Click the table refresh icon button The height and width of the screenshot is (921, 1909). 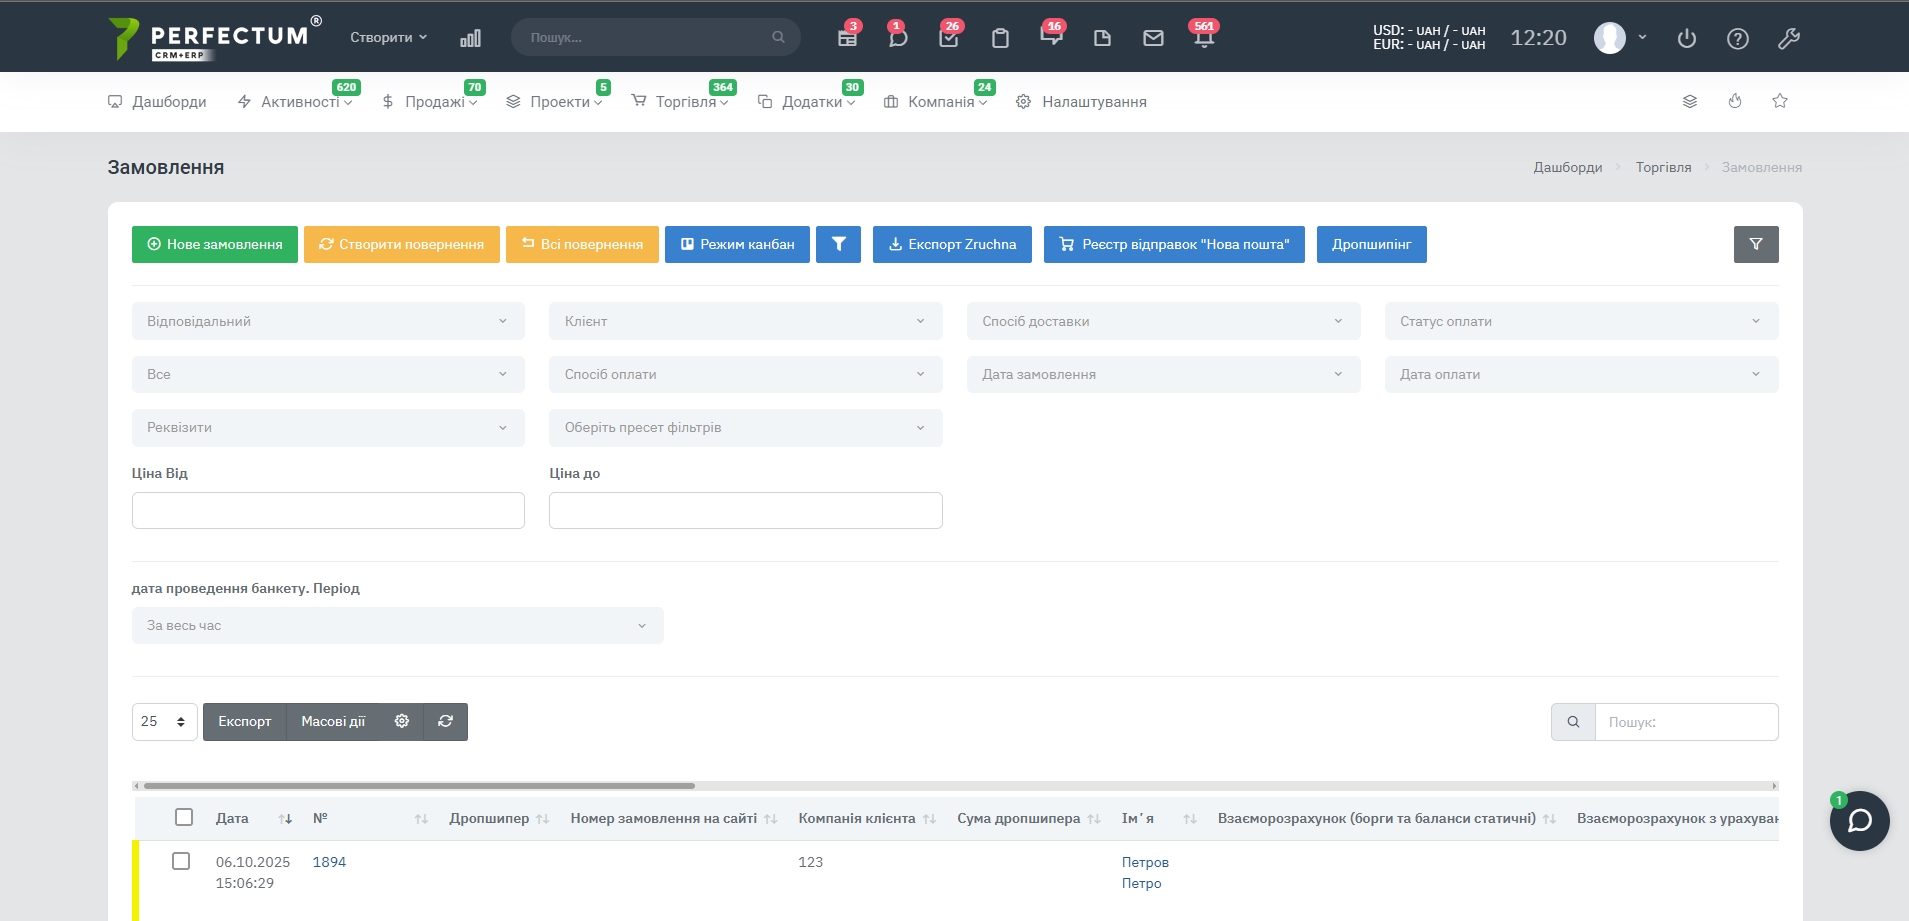pyautogui.click(x=445, y=721)
